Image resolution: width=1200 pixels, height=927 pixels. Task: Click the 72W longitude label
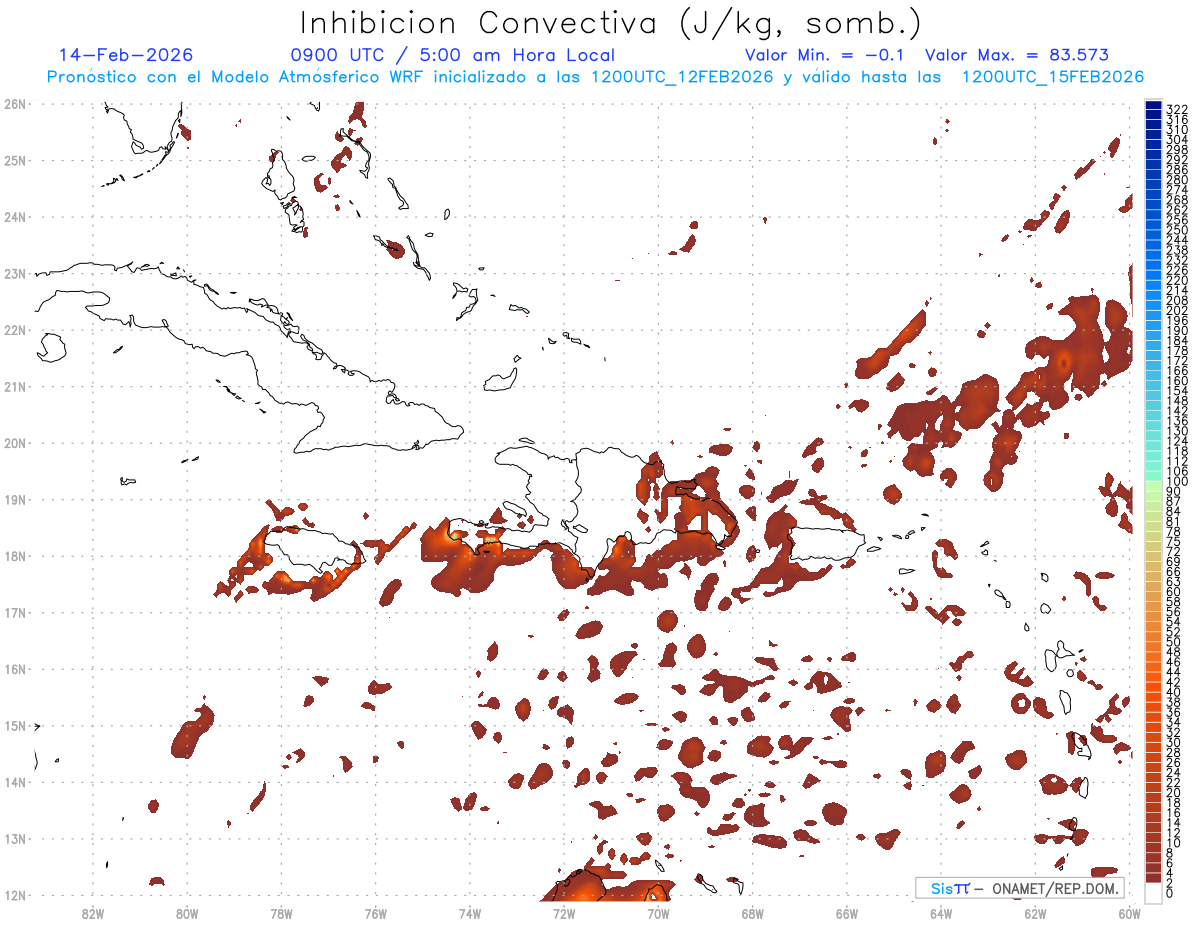coord(564,912)
